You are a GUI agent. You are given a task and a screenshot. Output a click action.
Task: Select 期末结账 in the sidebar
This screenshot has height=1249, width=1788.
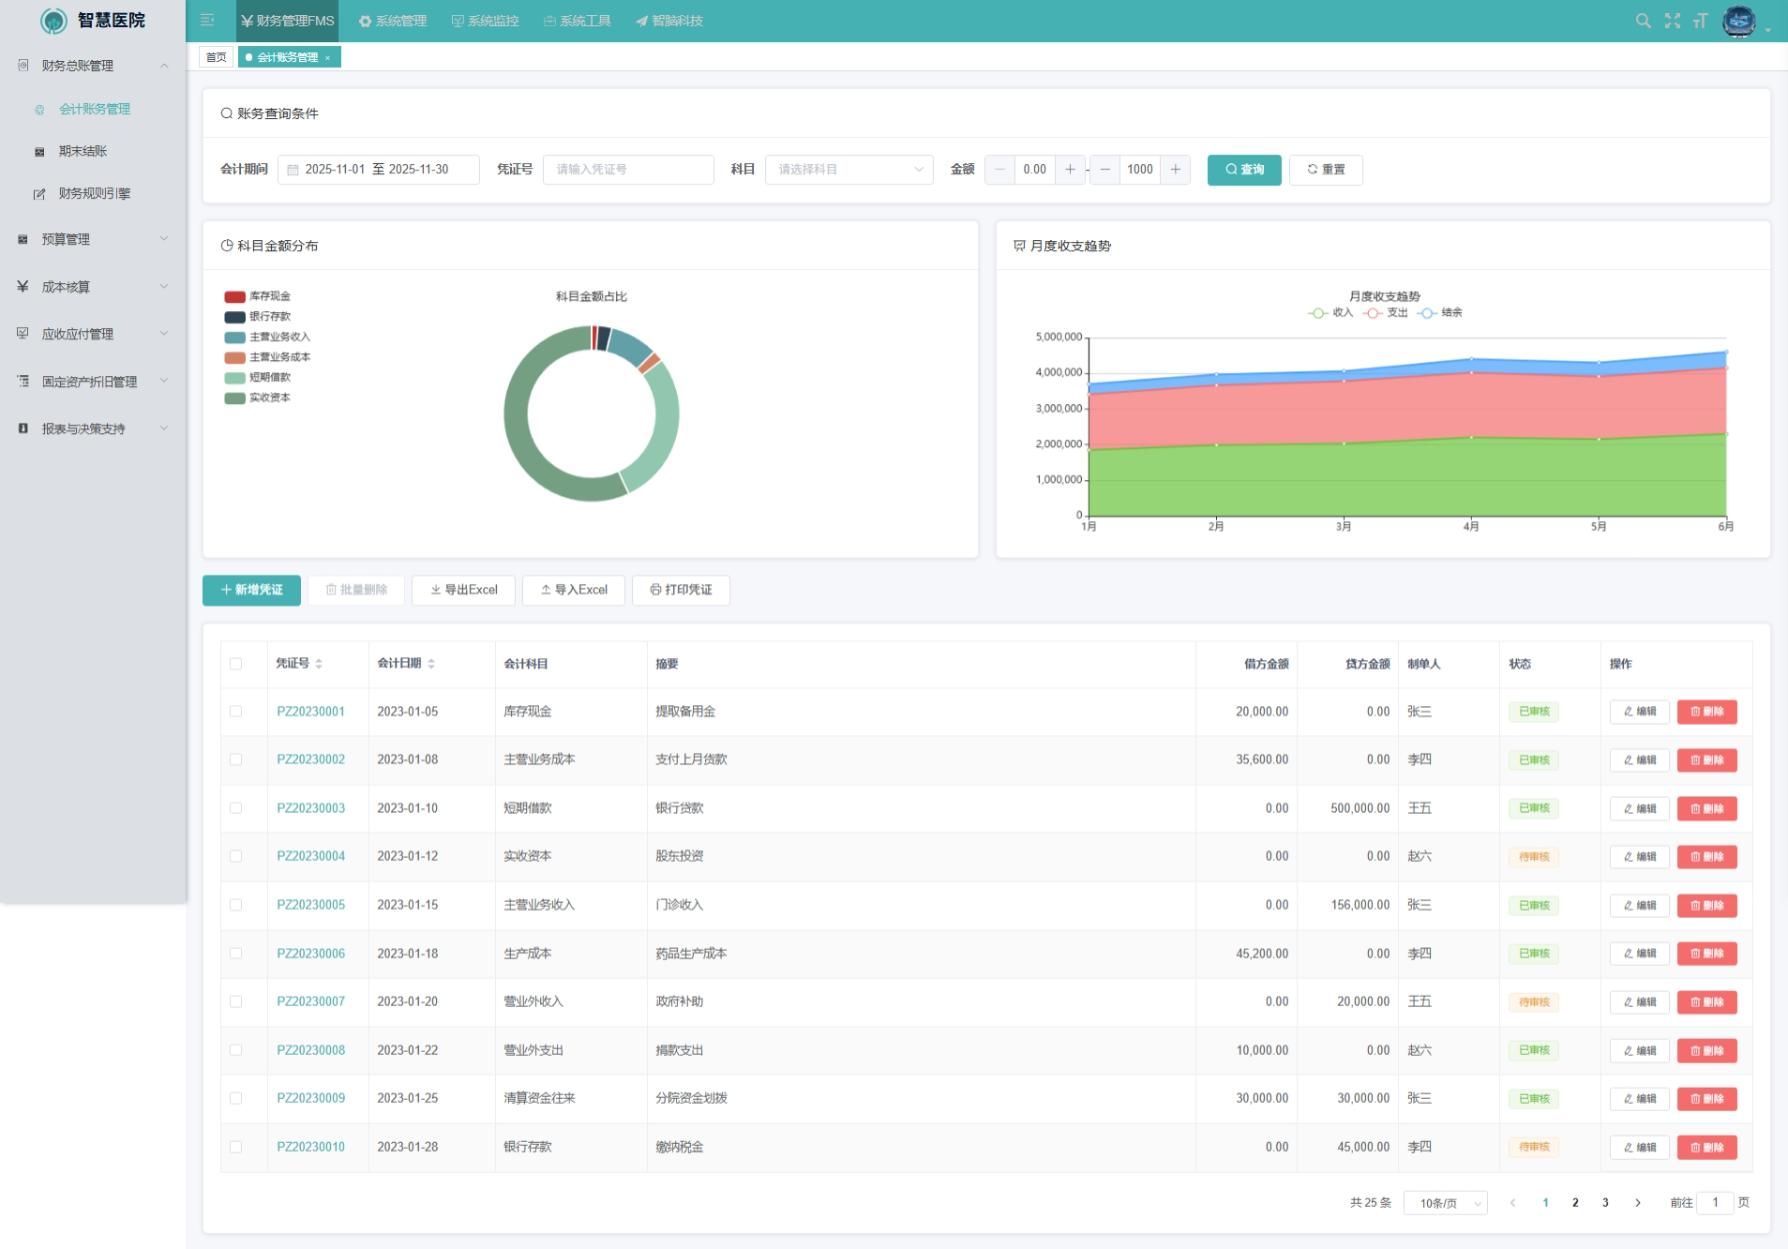point(82,151)
